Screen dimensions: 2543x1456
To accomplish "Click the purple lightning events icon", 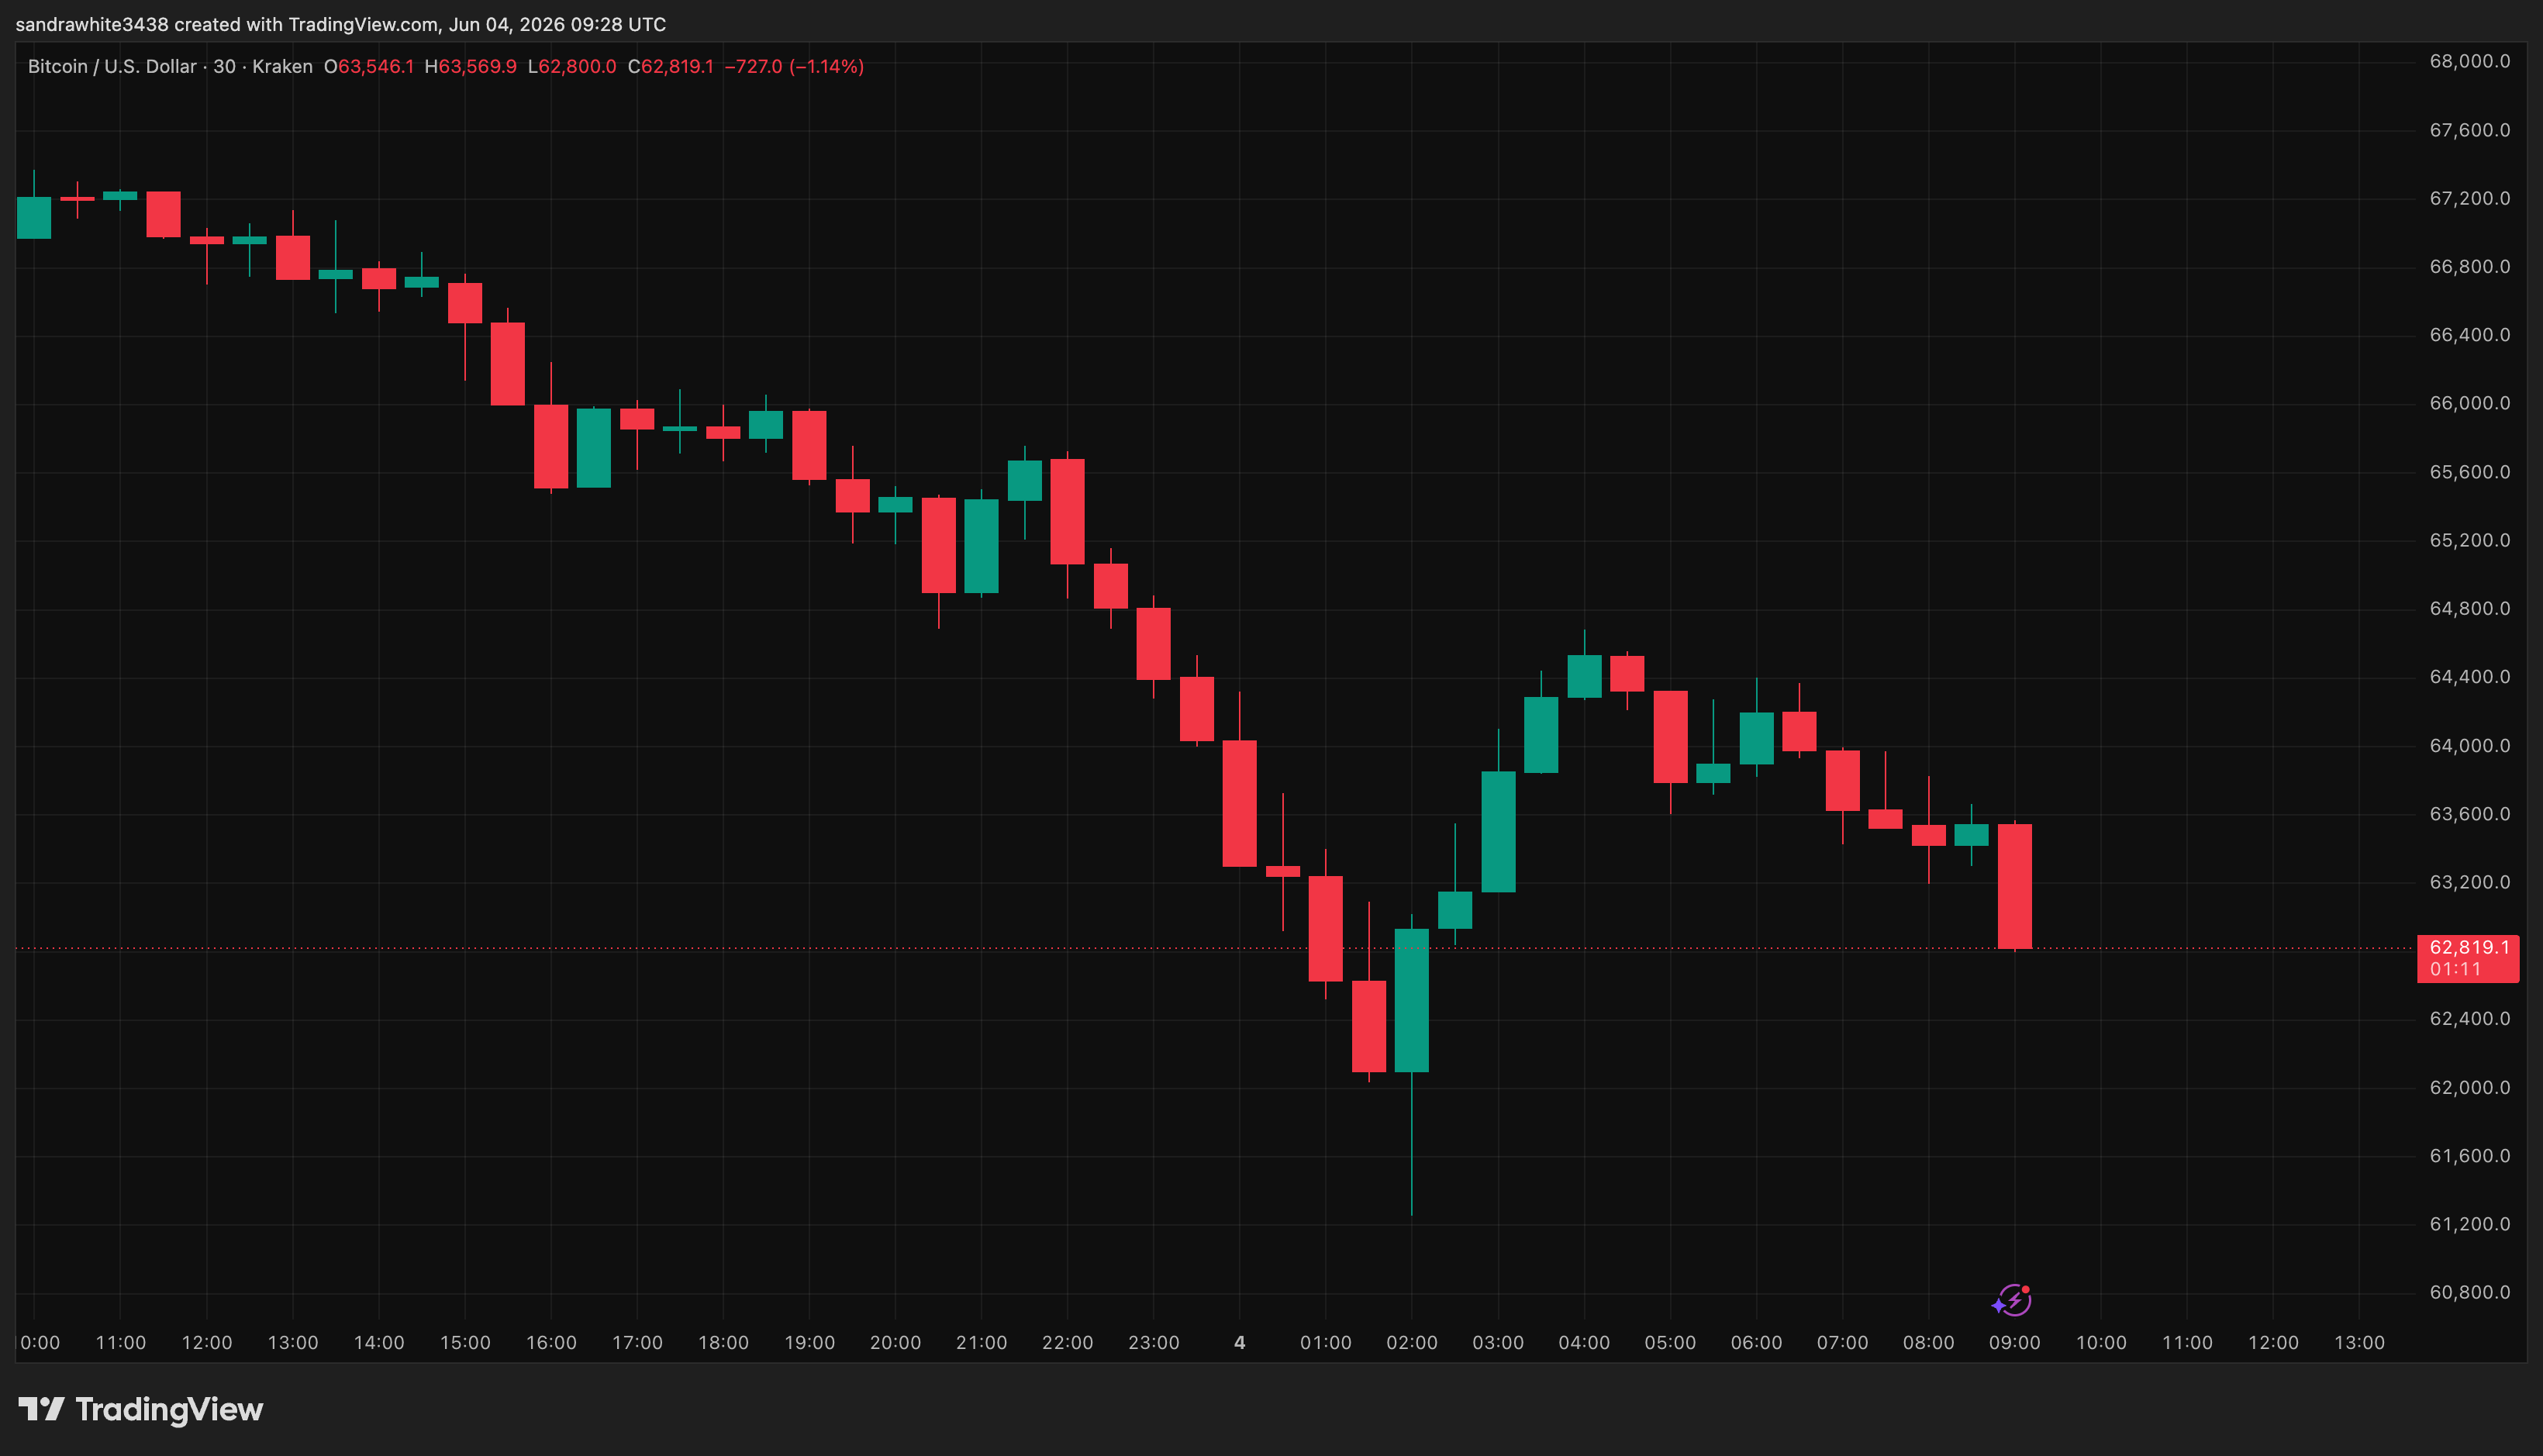I will coord(2012,1300).
